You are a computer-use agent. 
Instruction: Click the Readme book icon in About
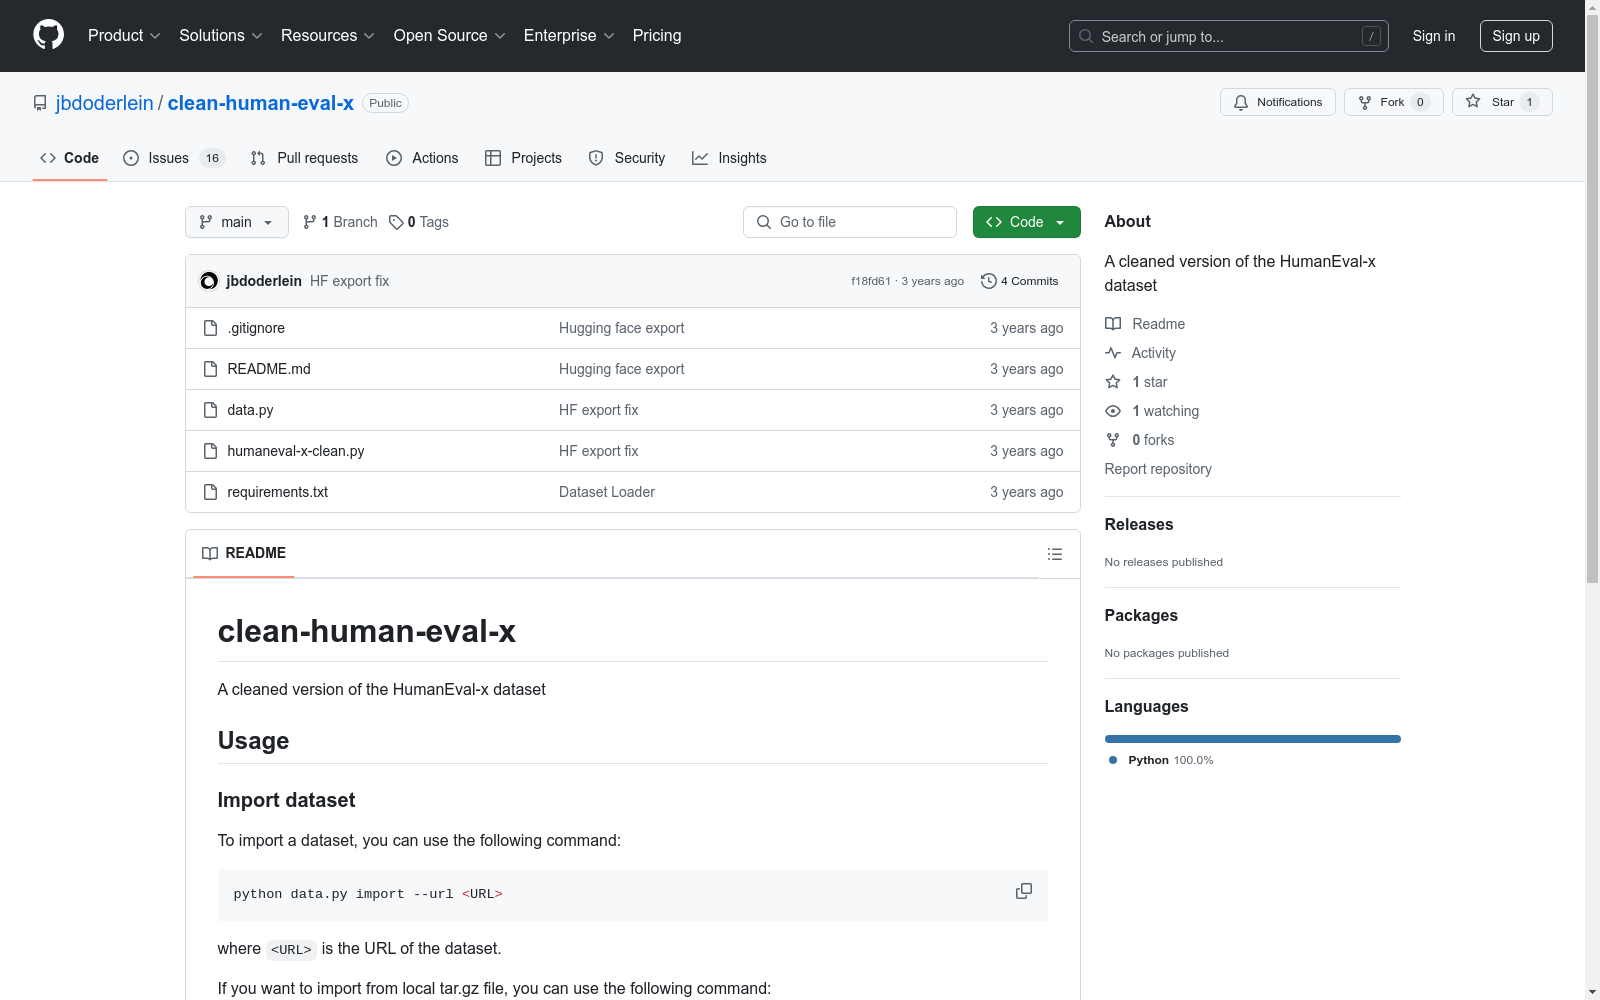(x=1113, y=324)
